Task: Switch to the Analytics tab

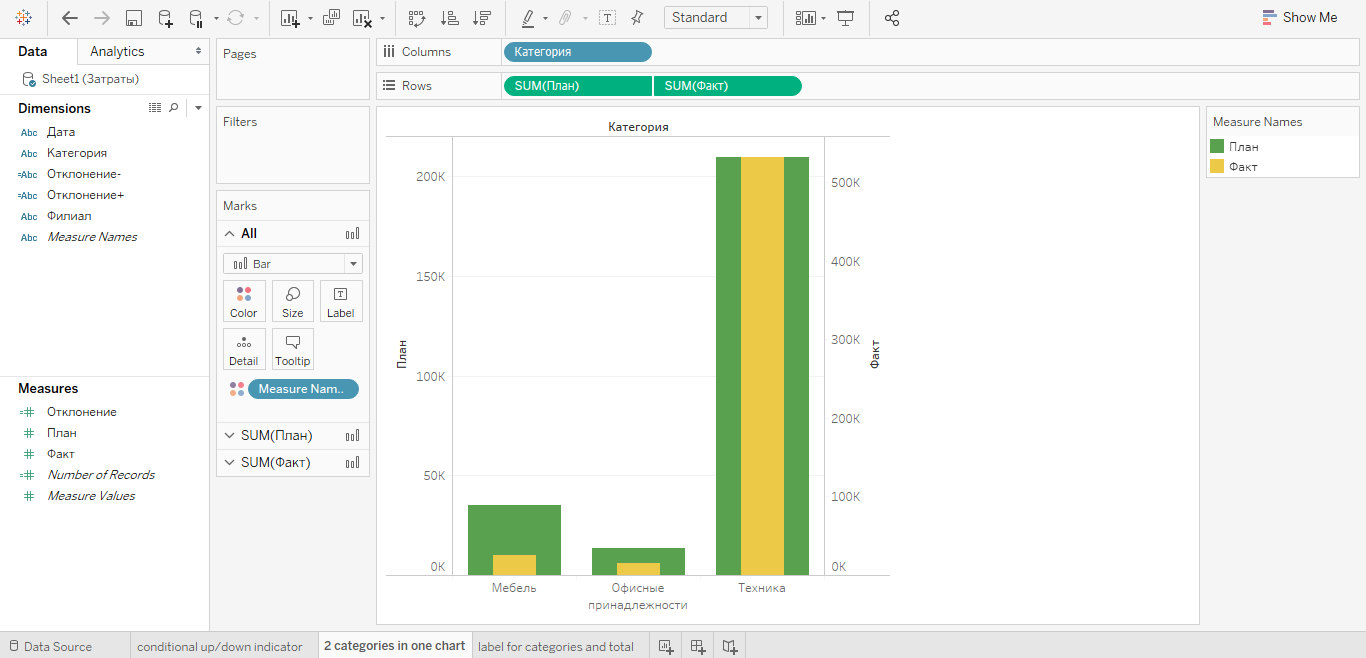Action: point(117,51)
